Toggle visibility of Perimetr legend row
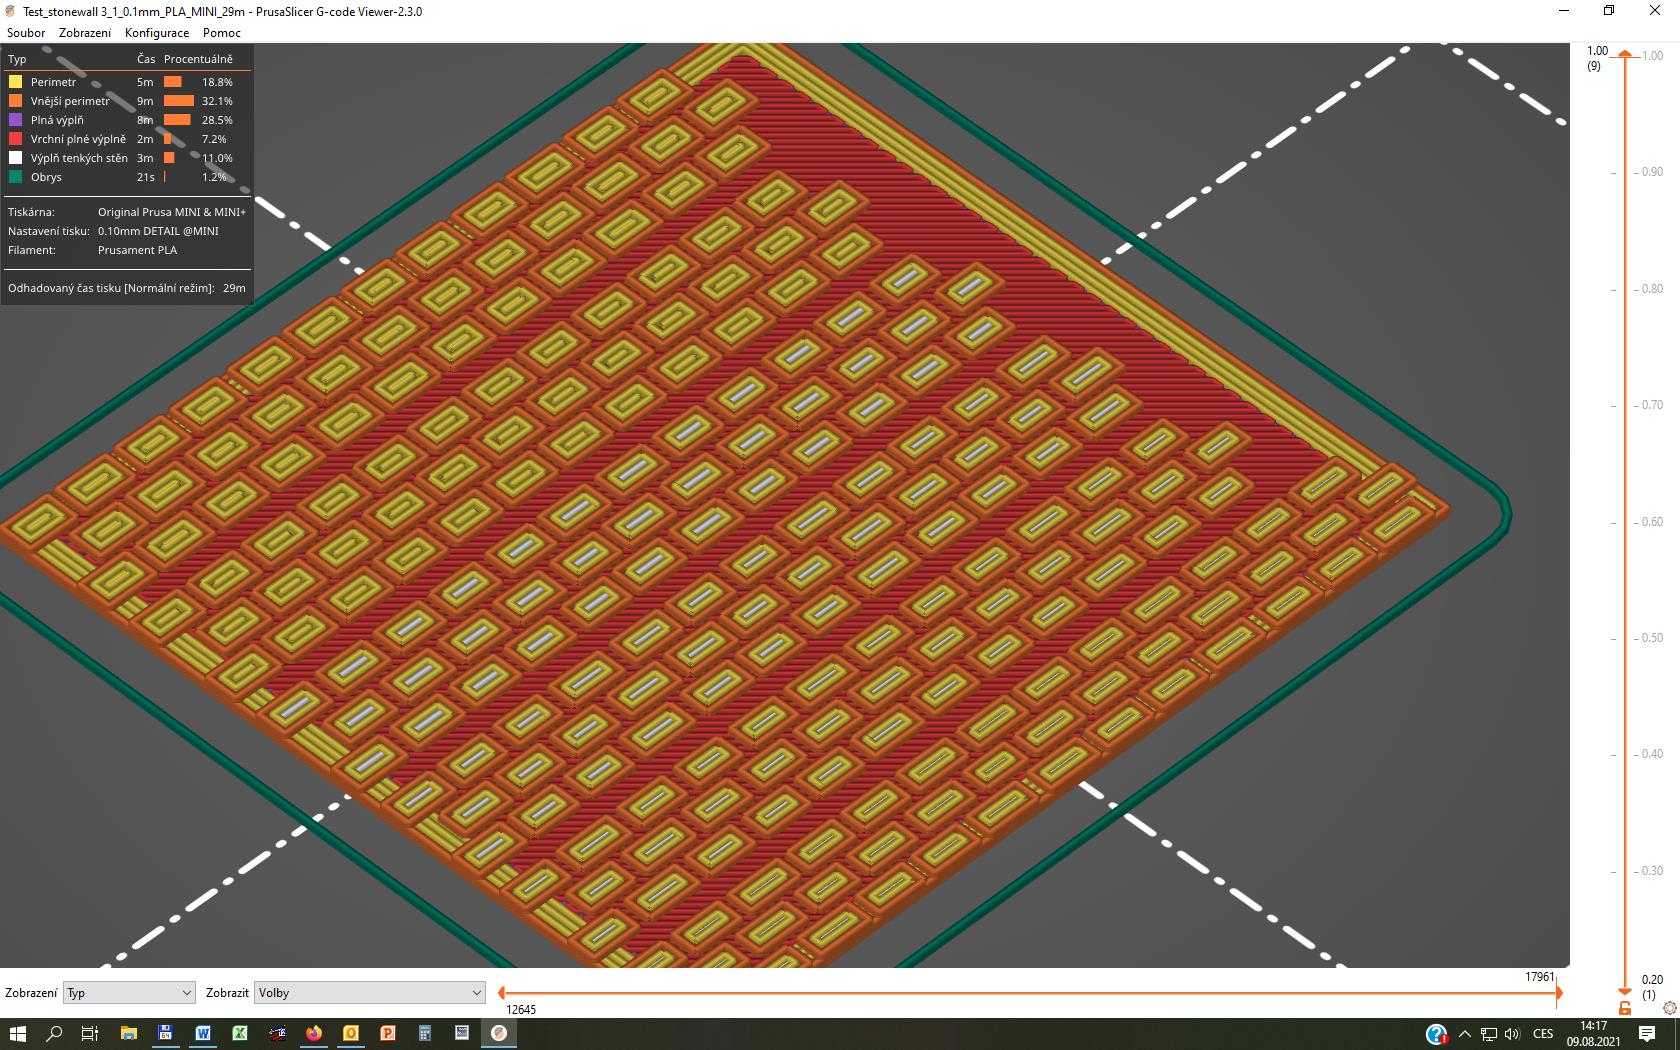The width and height of the screenshot is (1680, 1050). (53, 82)
